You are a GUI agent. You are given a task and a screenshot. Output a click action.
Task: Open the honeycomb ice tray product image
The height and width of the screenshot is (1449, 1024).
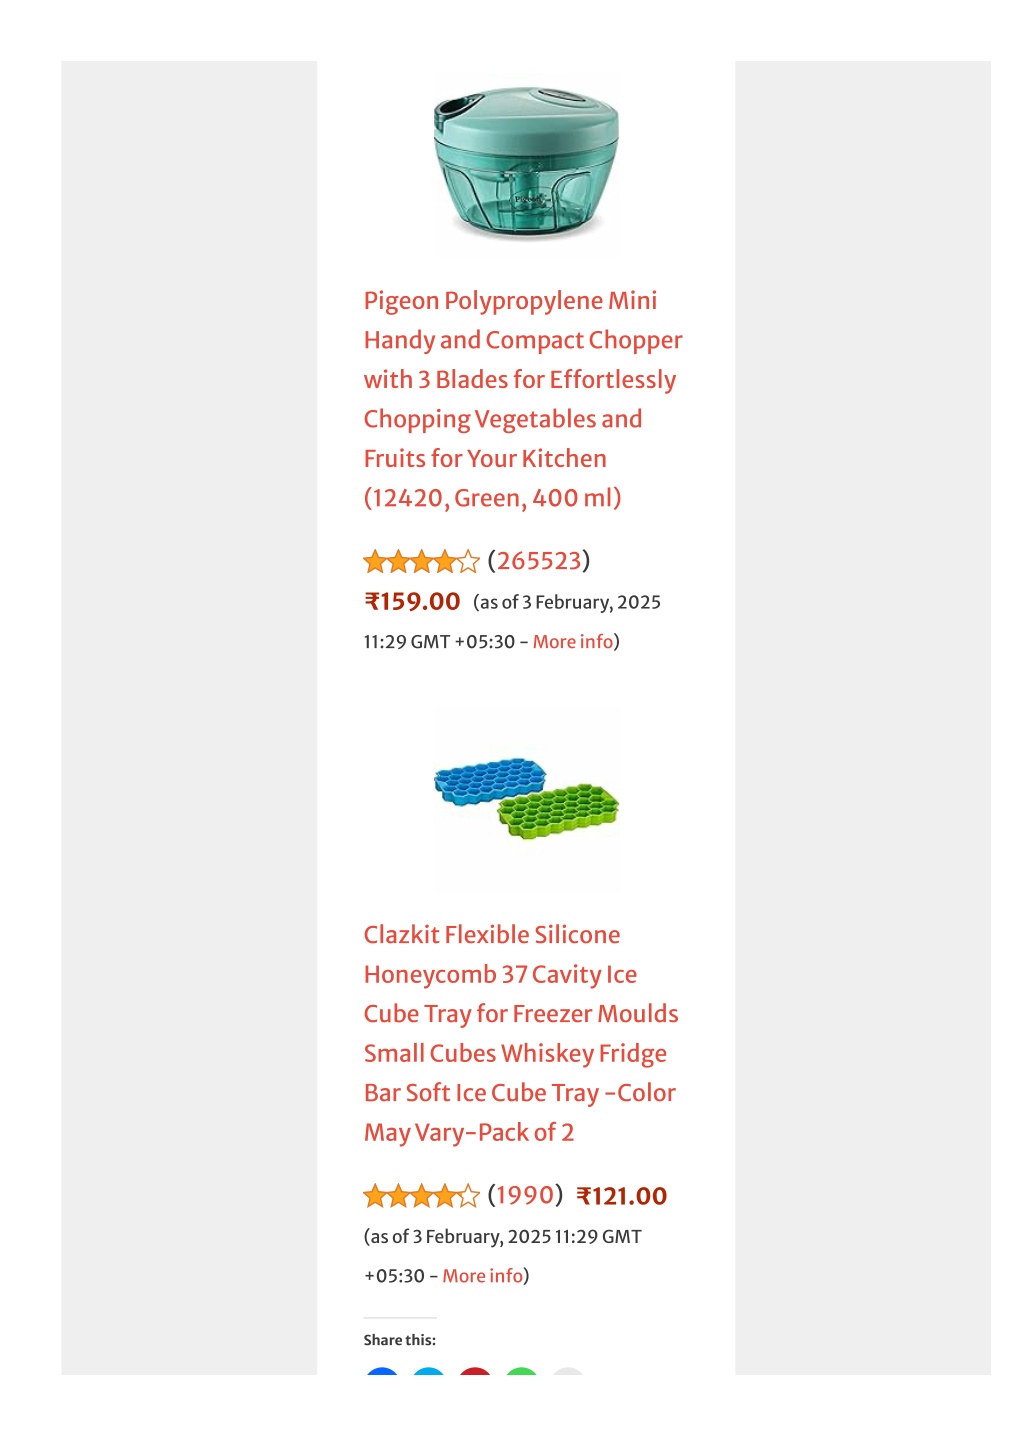pyautogui.click(x=526, y=799)
